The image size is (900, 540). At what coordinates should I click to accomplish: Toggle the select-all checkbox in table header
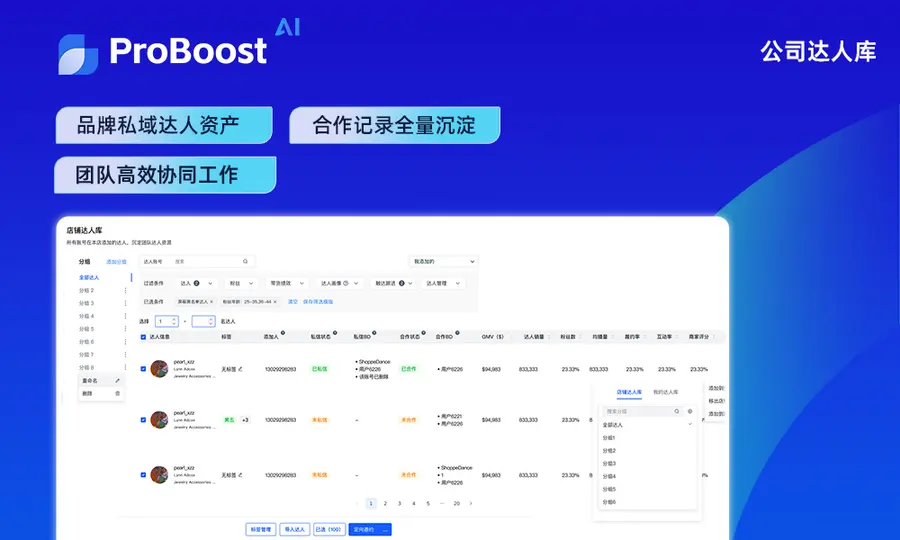tap(143, 337)
